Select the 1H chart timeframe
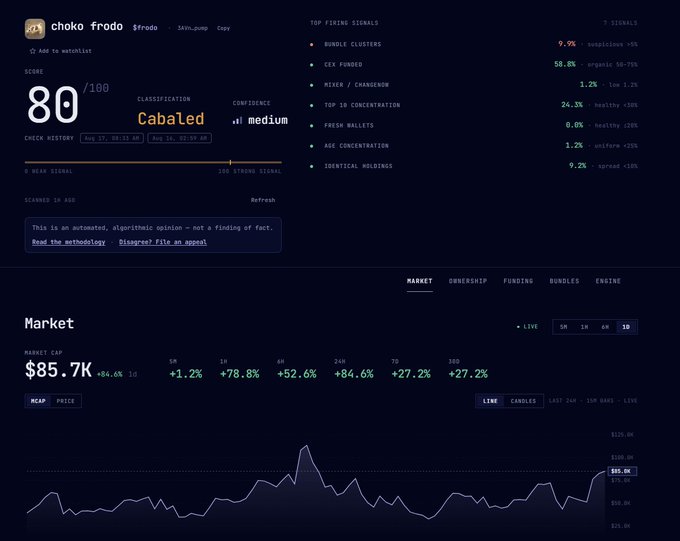The image size is (680, 541). click(x=584, y=327)
